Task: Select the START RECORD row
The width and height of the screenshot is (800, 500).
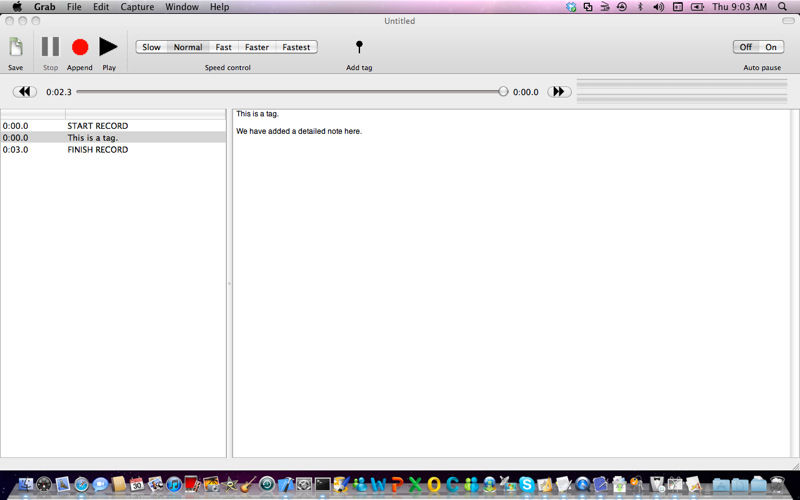Action: coord(97,126)
